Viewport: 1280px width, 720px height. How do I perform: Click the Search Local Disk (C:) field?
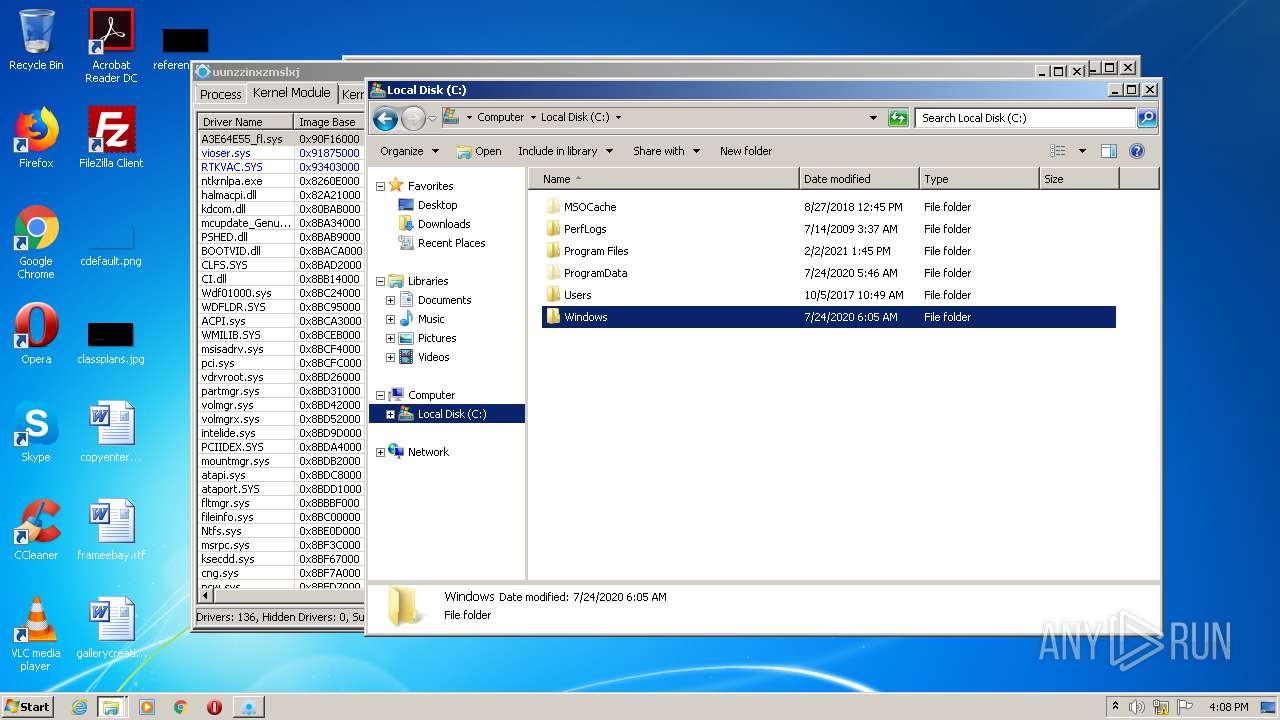point(1026,118)
